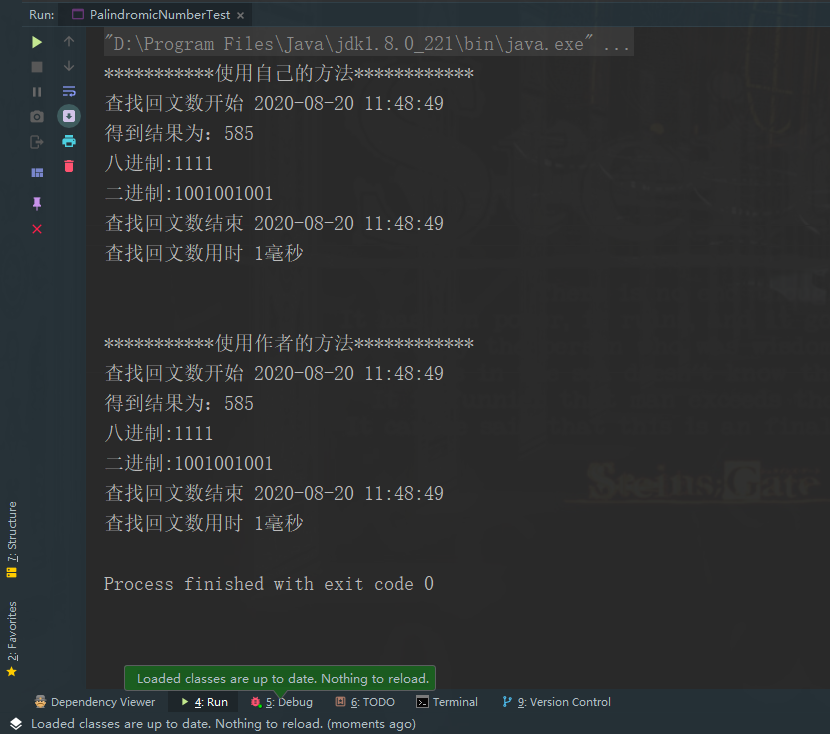Click the '使用作者的方法' header line
The image size is (830, 734).
[x=289, y=343]
